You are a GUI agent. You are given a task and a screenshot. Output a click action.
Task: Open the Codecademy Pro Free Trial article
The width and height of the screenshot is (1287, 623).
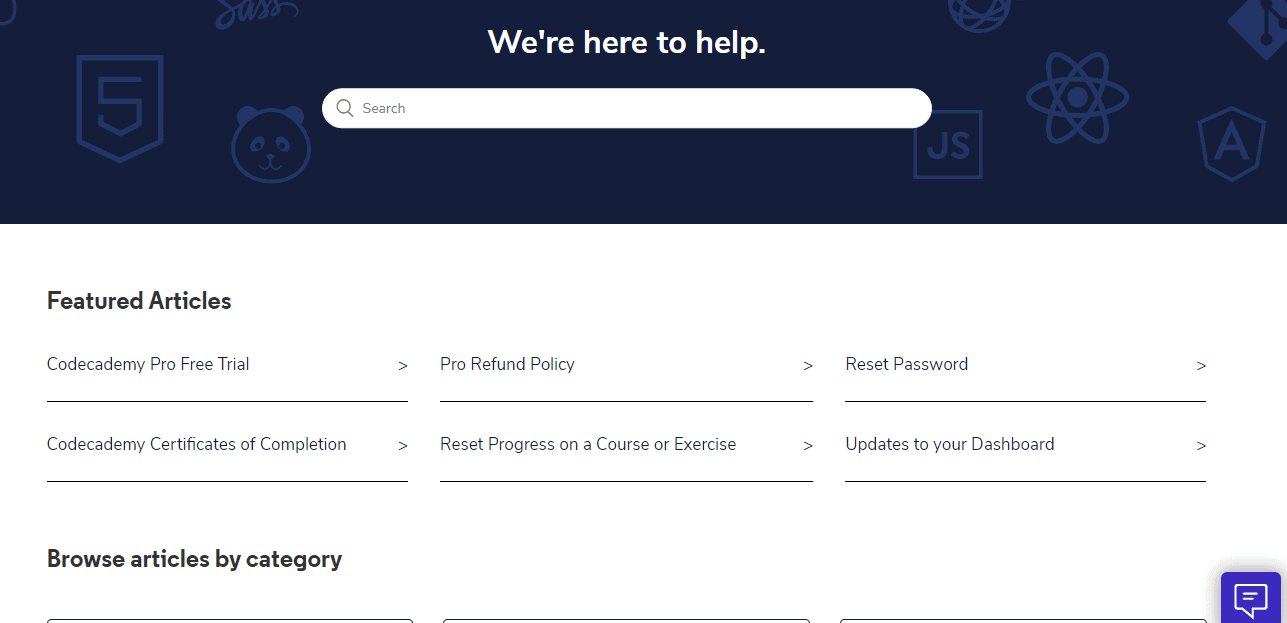pos(148,364)
